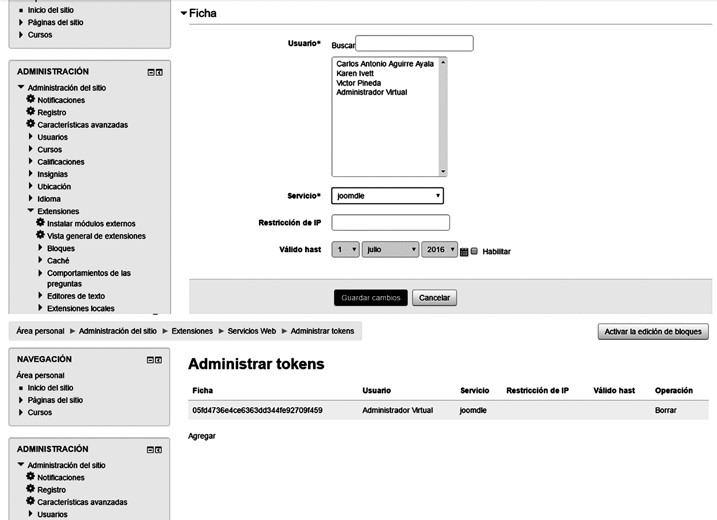Expand the Calificaciones tree node
The height and width of the screenshot is (520, 717).
pos(31,161)
